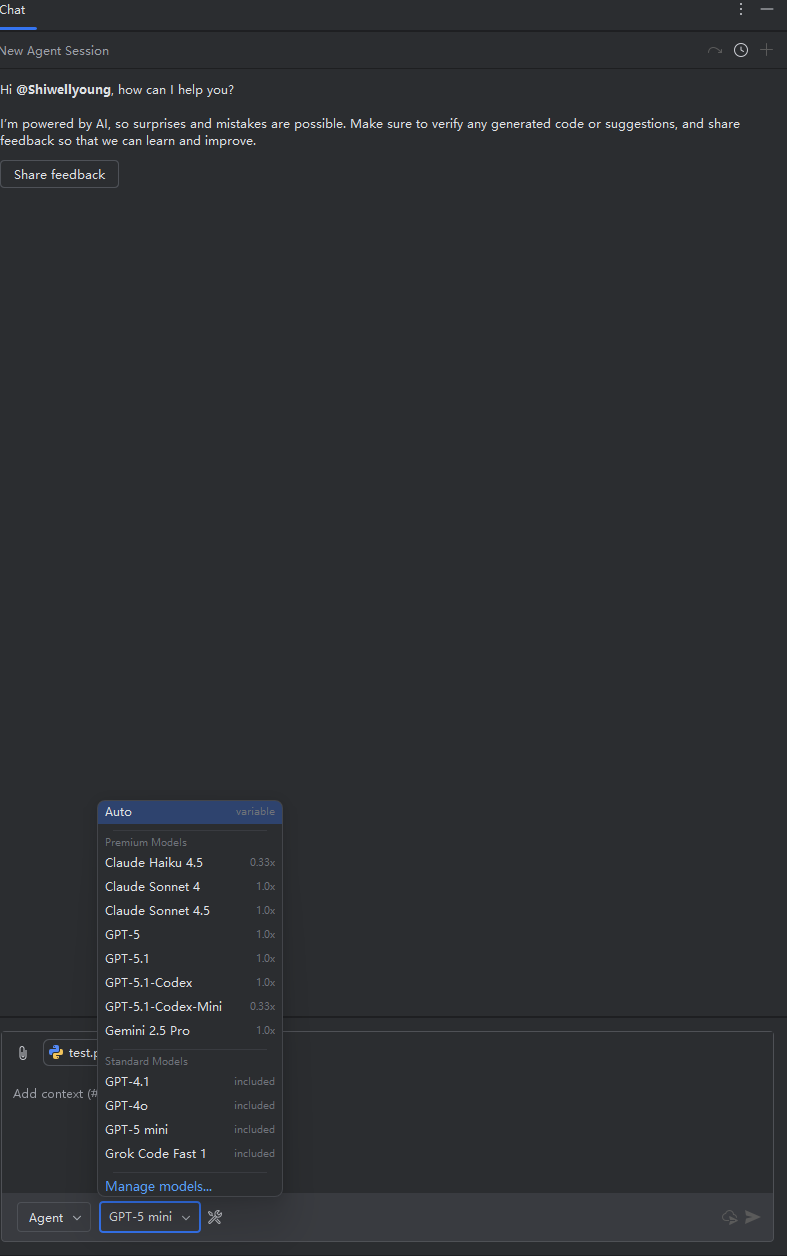Click the Share feedback button

point(59,174)
